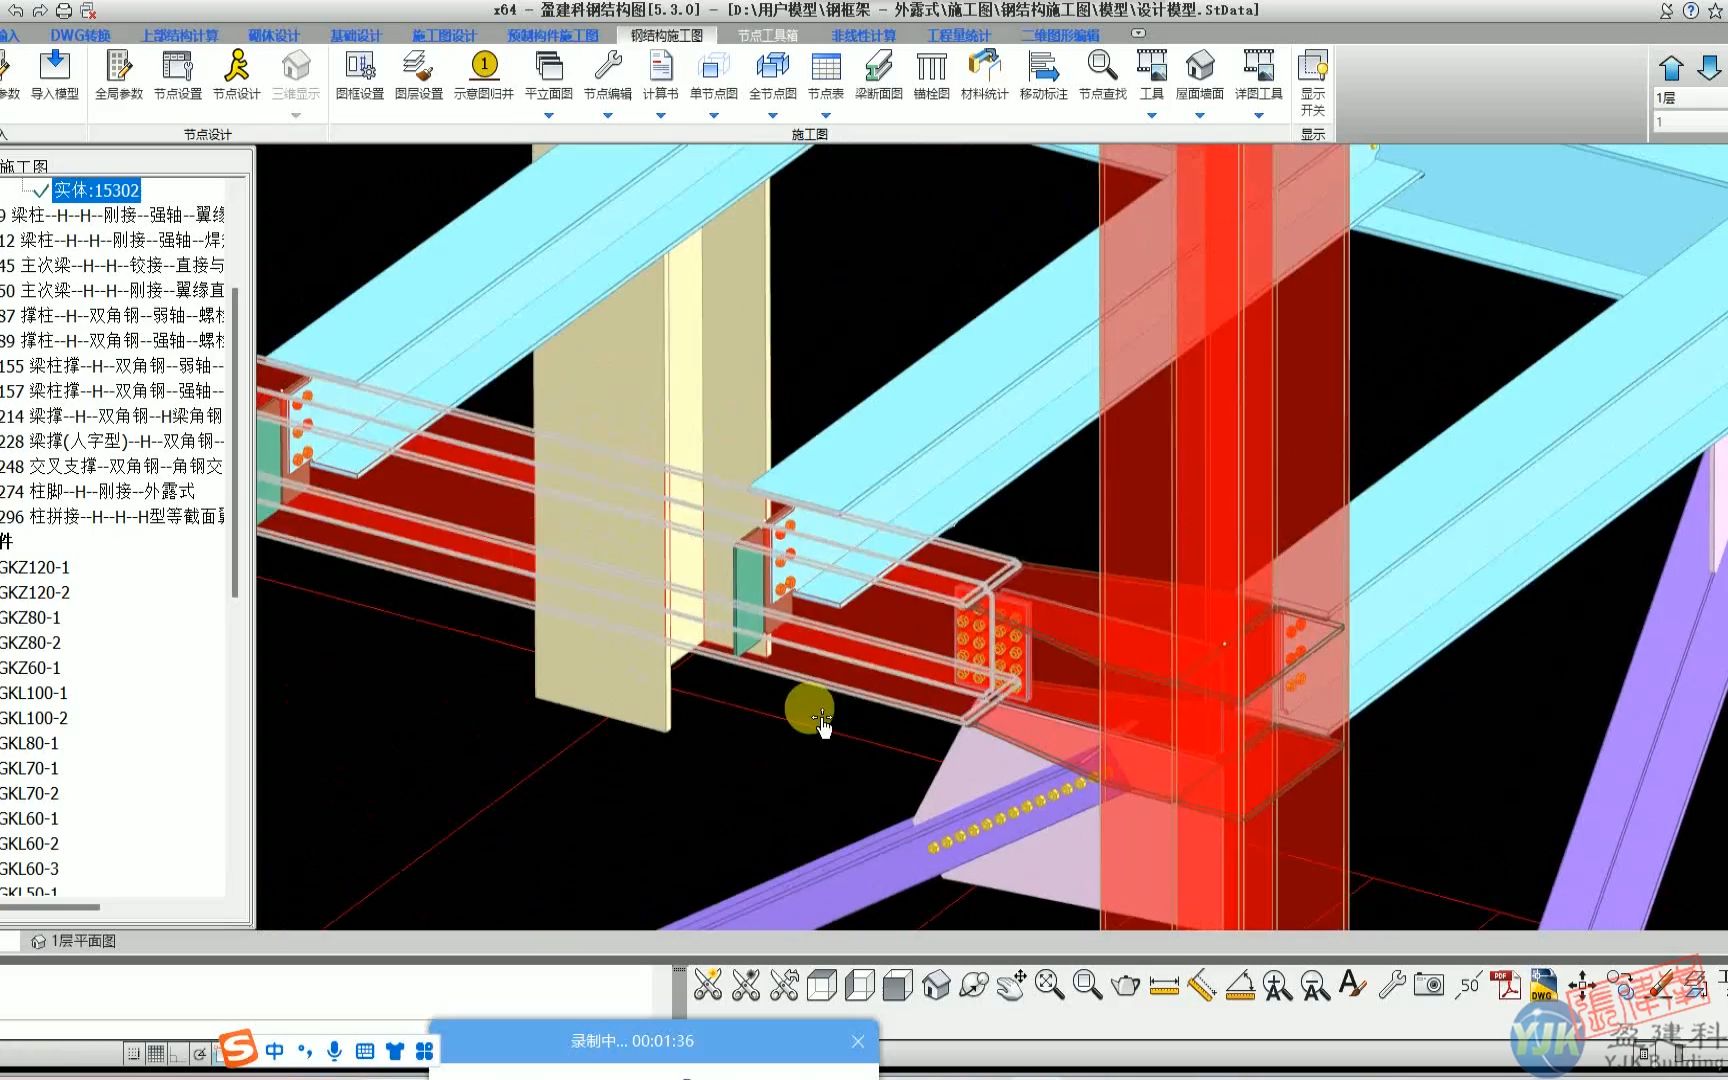Expand 计算书 dropdown arrow
This screenshot has height=1080, width=1728.
point(661,115)
